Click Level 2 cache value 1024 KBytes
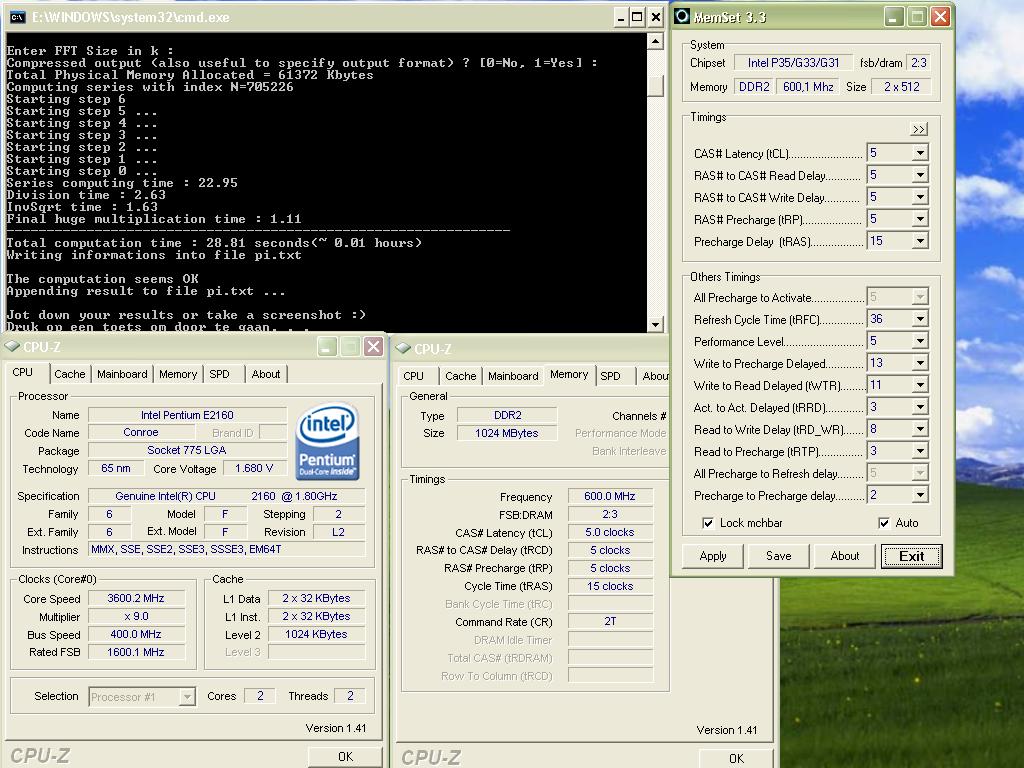The image size is (1024, 768). pyautogui.click(x=316, y=634)
